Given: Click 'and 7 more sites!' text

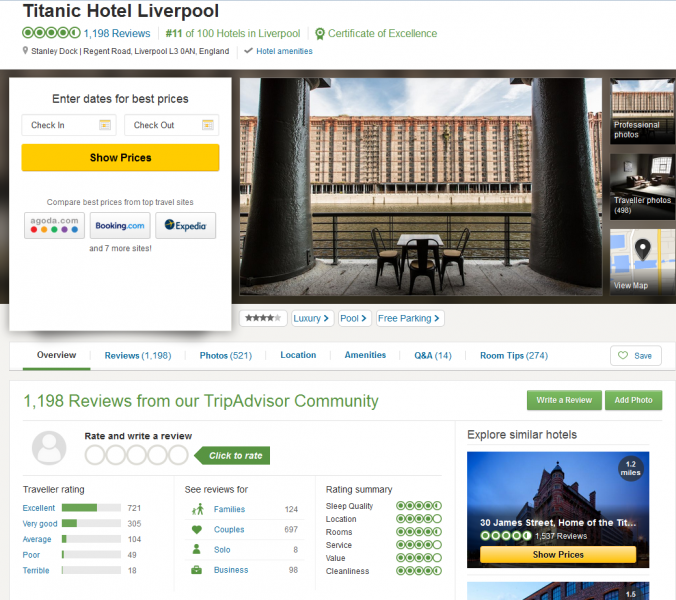Looking at the screenshot, I should tap(120, 248).
